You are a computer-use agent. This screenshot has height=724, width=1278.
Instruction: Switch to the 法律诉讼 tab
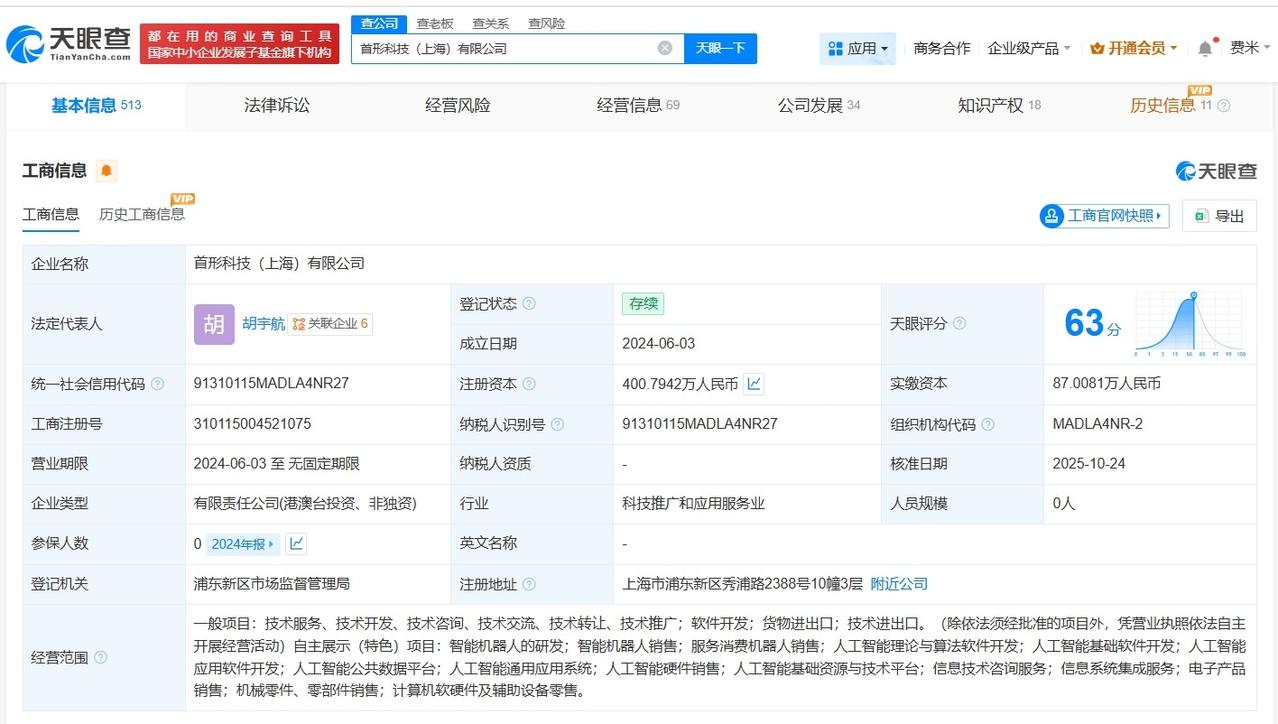277,105
